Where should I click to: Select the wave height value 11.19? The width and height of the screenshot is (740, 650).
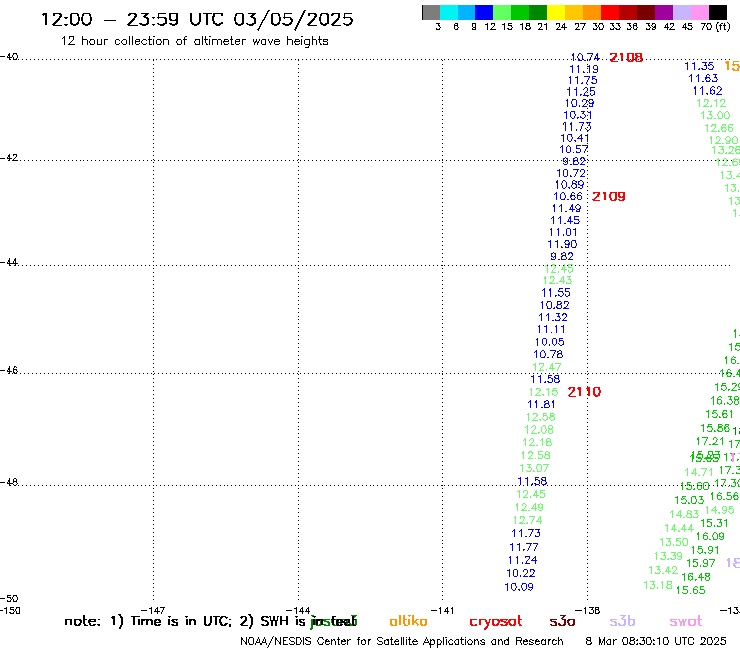coord(584,69)
